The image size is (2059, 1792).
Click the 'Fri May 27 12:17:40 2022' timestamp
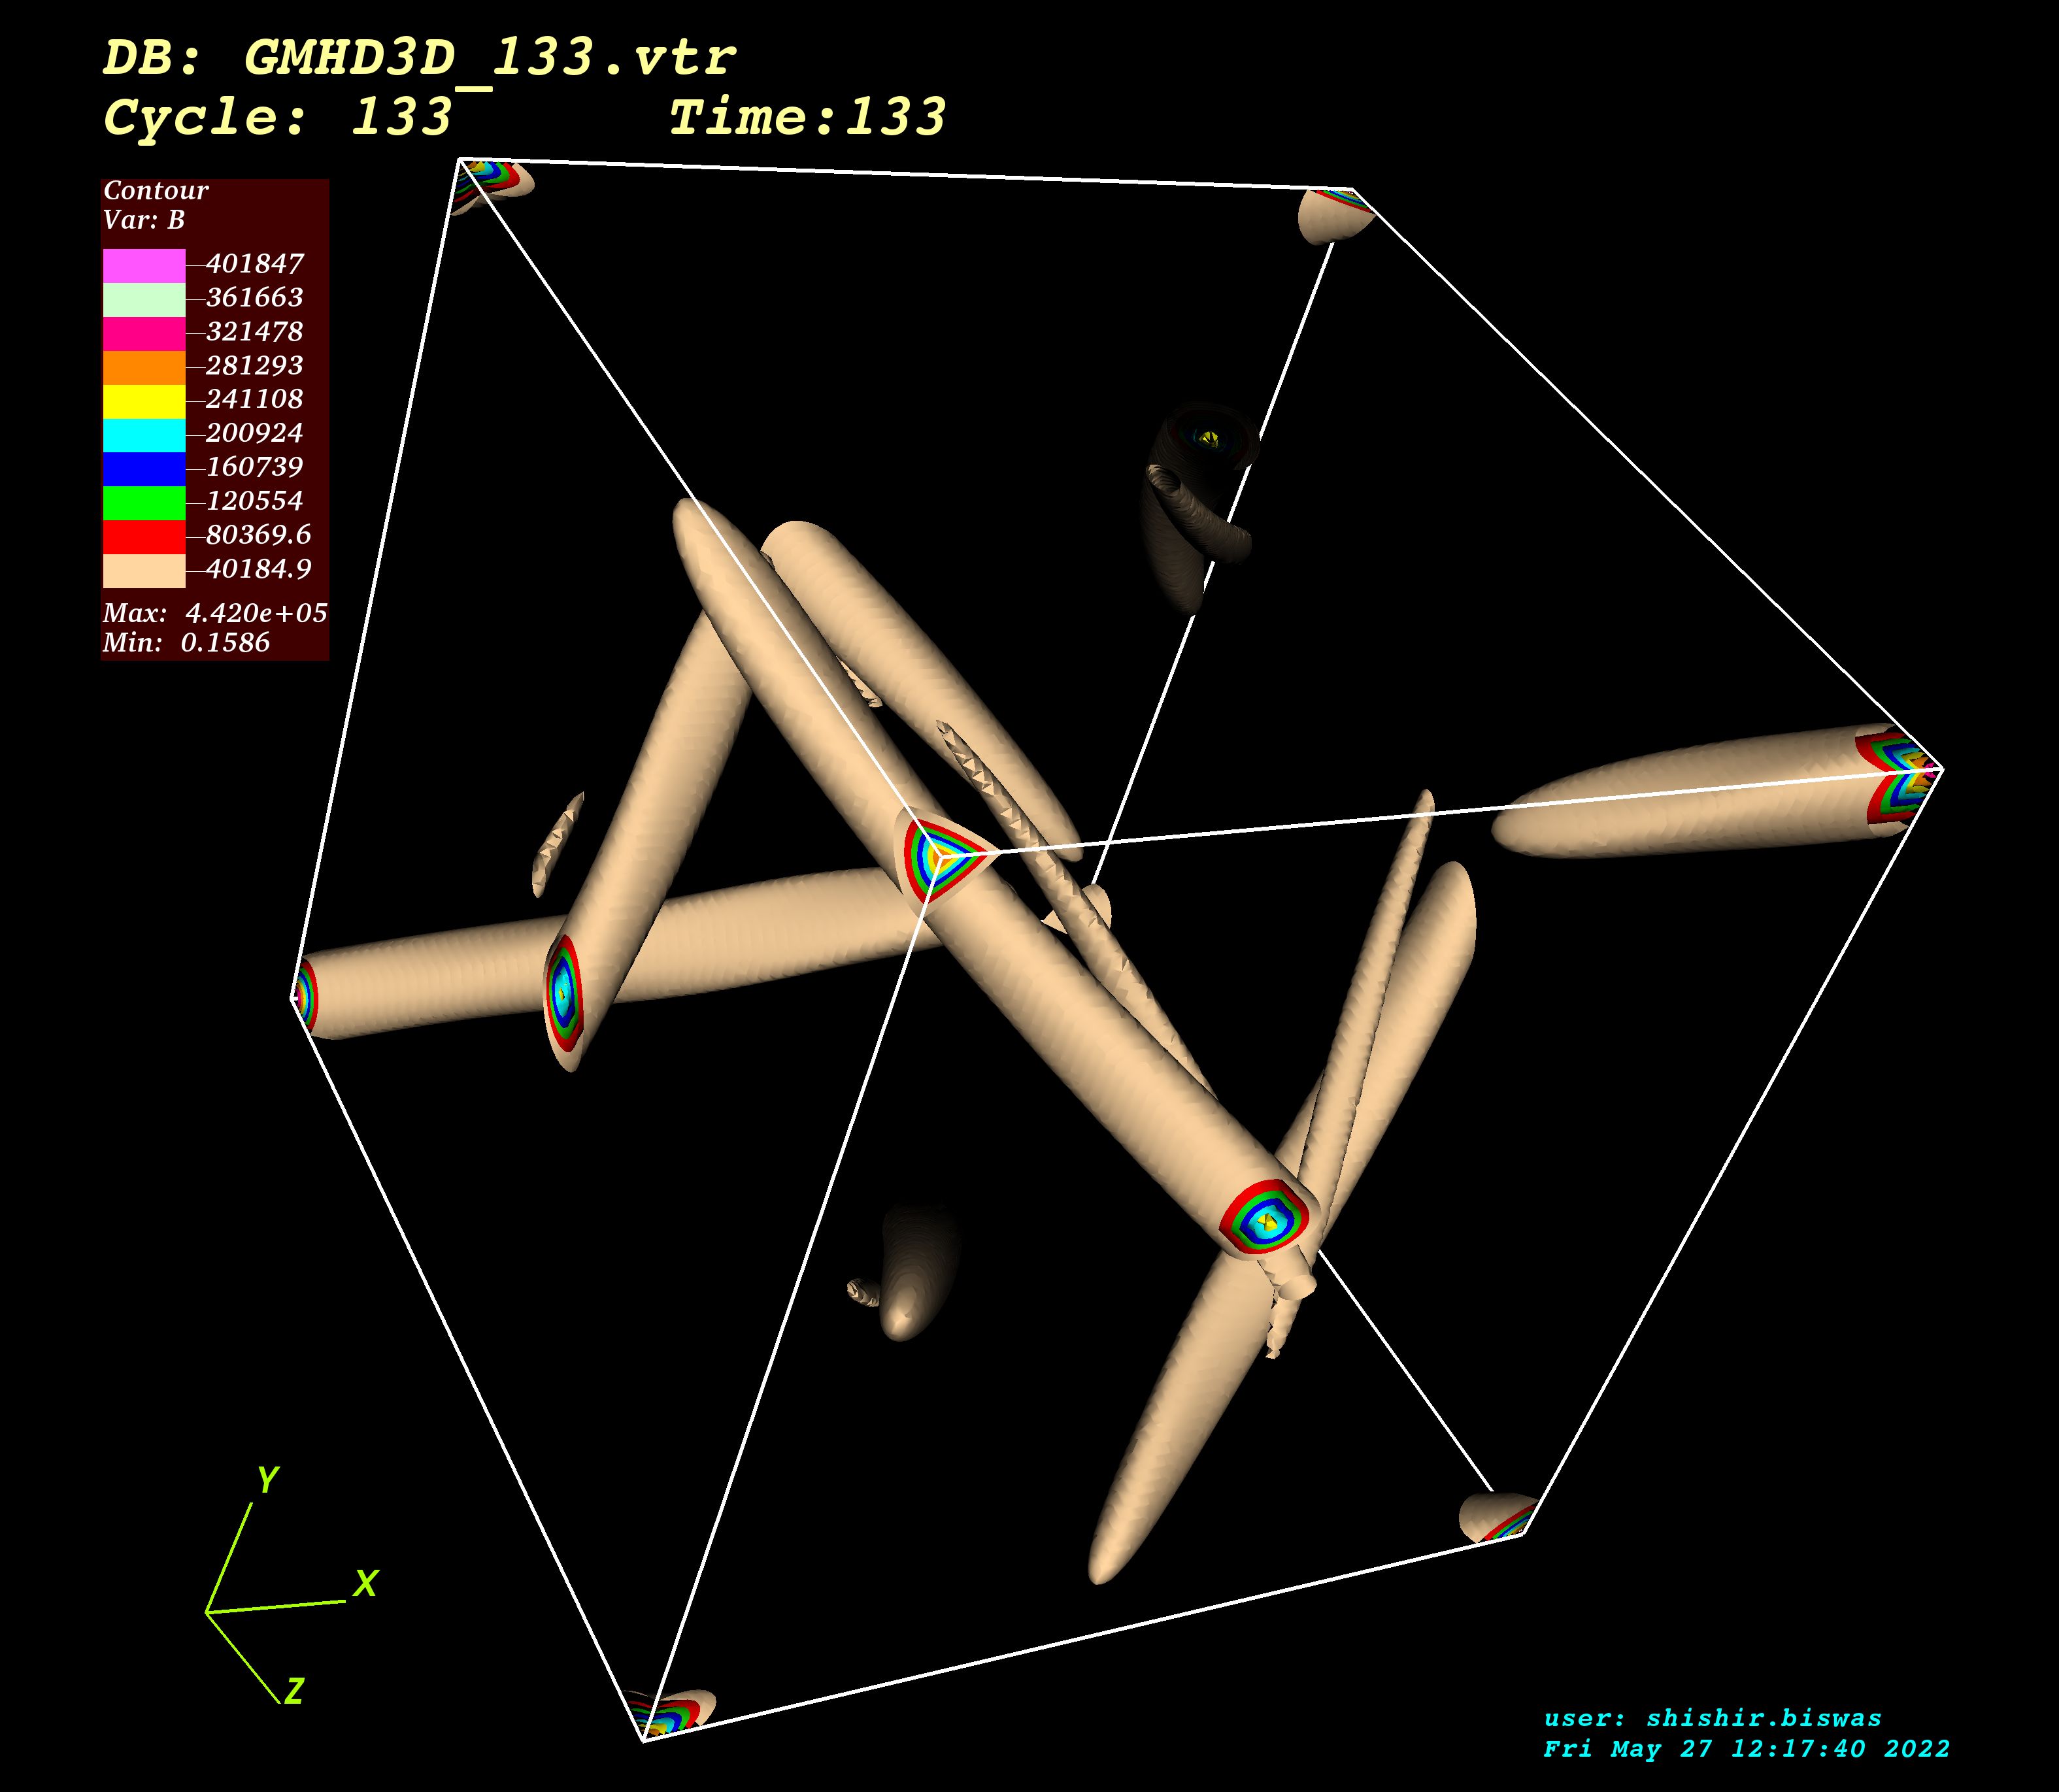(x=1747, y=1749)
